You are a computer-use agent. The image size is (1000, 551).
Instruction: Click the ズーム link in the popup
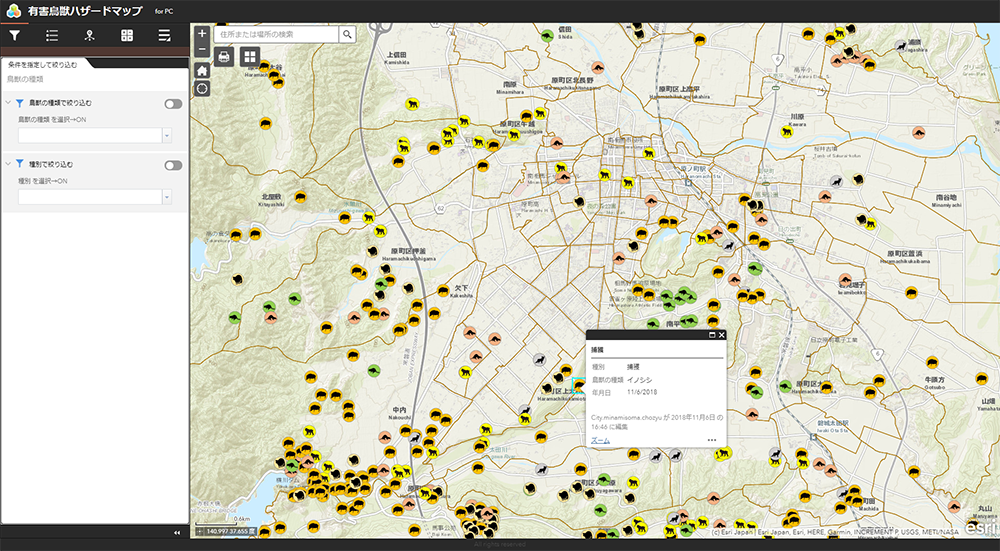600,439
